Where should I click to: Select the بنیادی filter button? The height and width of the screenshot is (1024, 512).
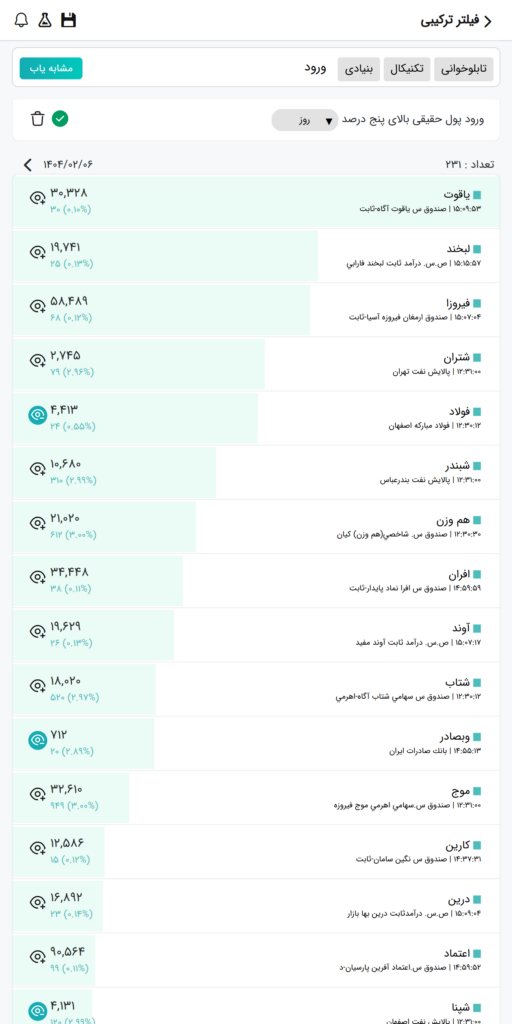point(359,69)
